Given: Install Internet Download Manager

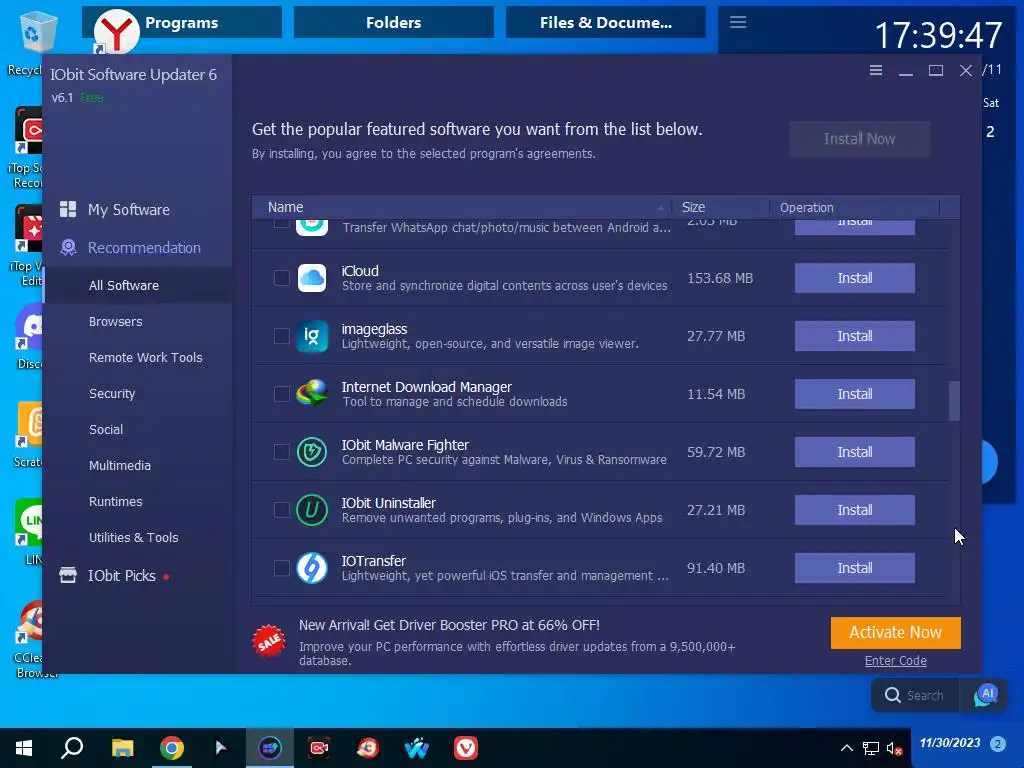Looking at the screenshot, I should (x=854, y=394).
